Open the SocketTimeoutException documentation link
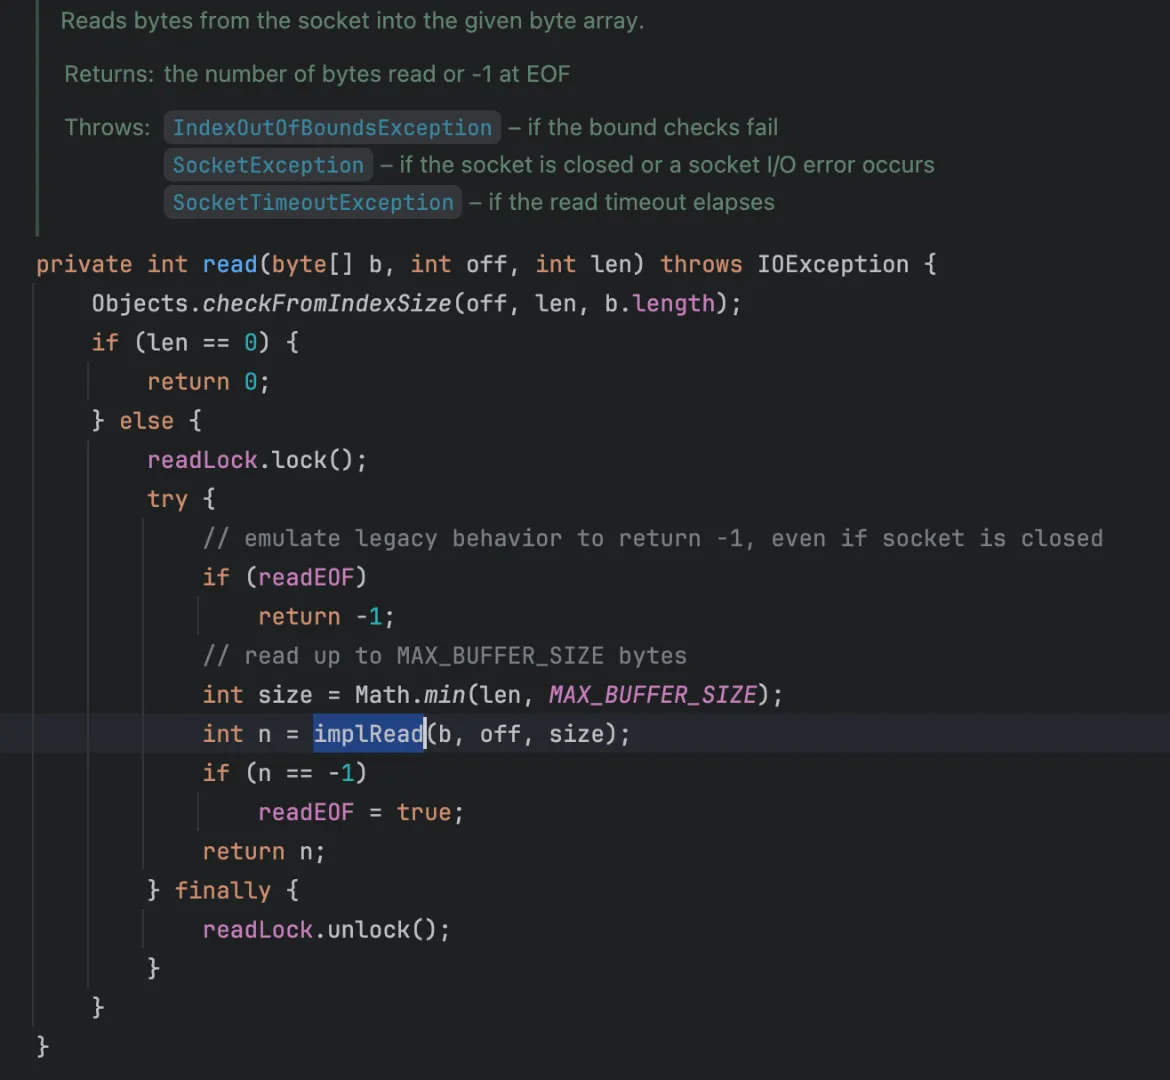The image size is (1170, 1080). click(x=313, y=202)
